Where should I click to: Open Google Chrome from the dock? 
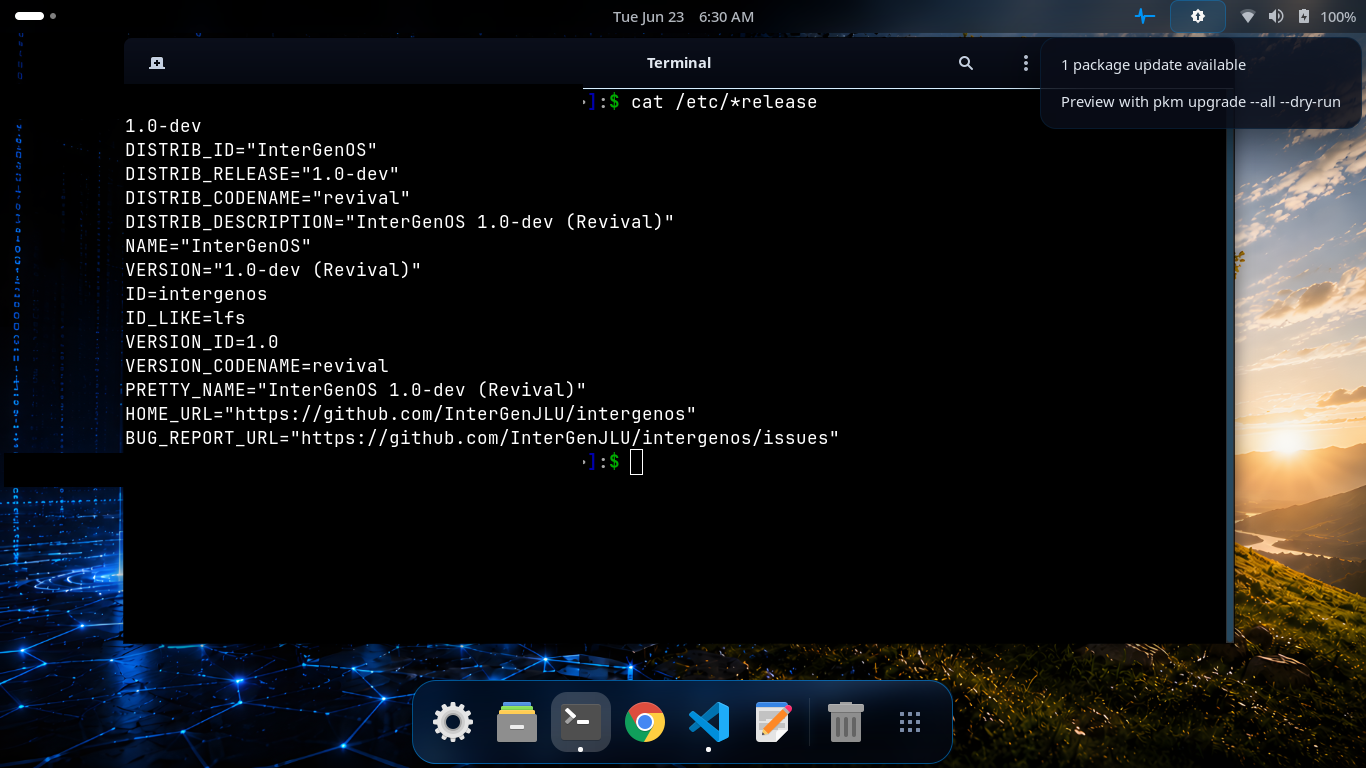coord(645,722)
